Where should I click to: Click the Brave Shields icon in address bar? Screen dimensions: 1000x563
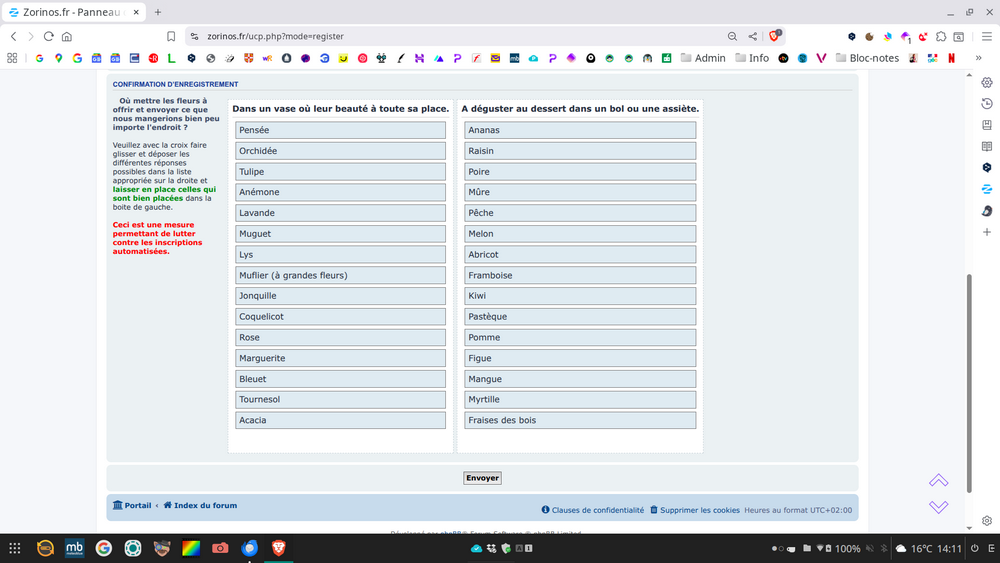775,36
